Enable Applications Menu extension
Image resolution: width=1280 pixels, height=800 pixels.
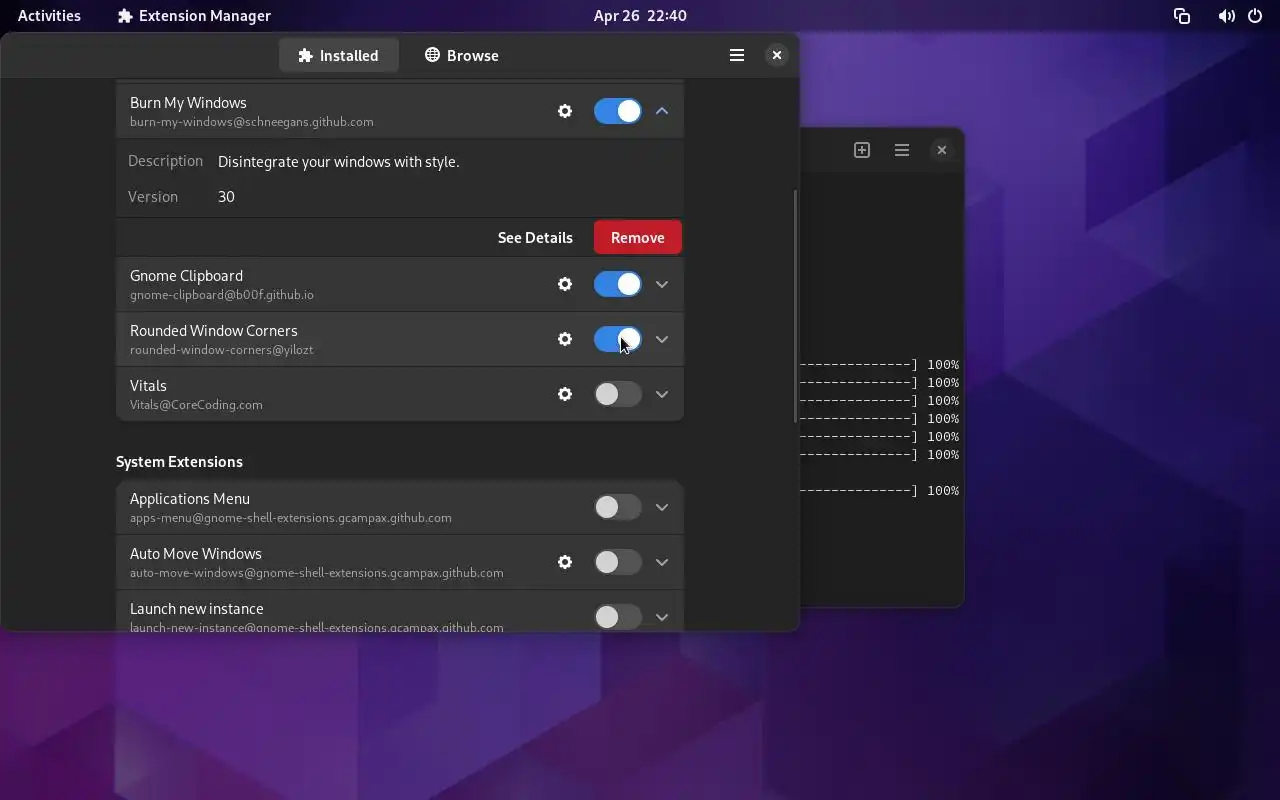(618, 507)
